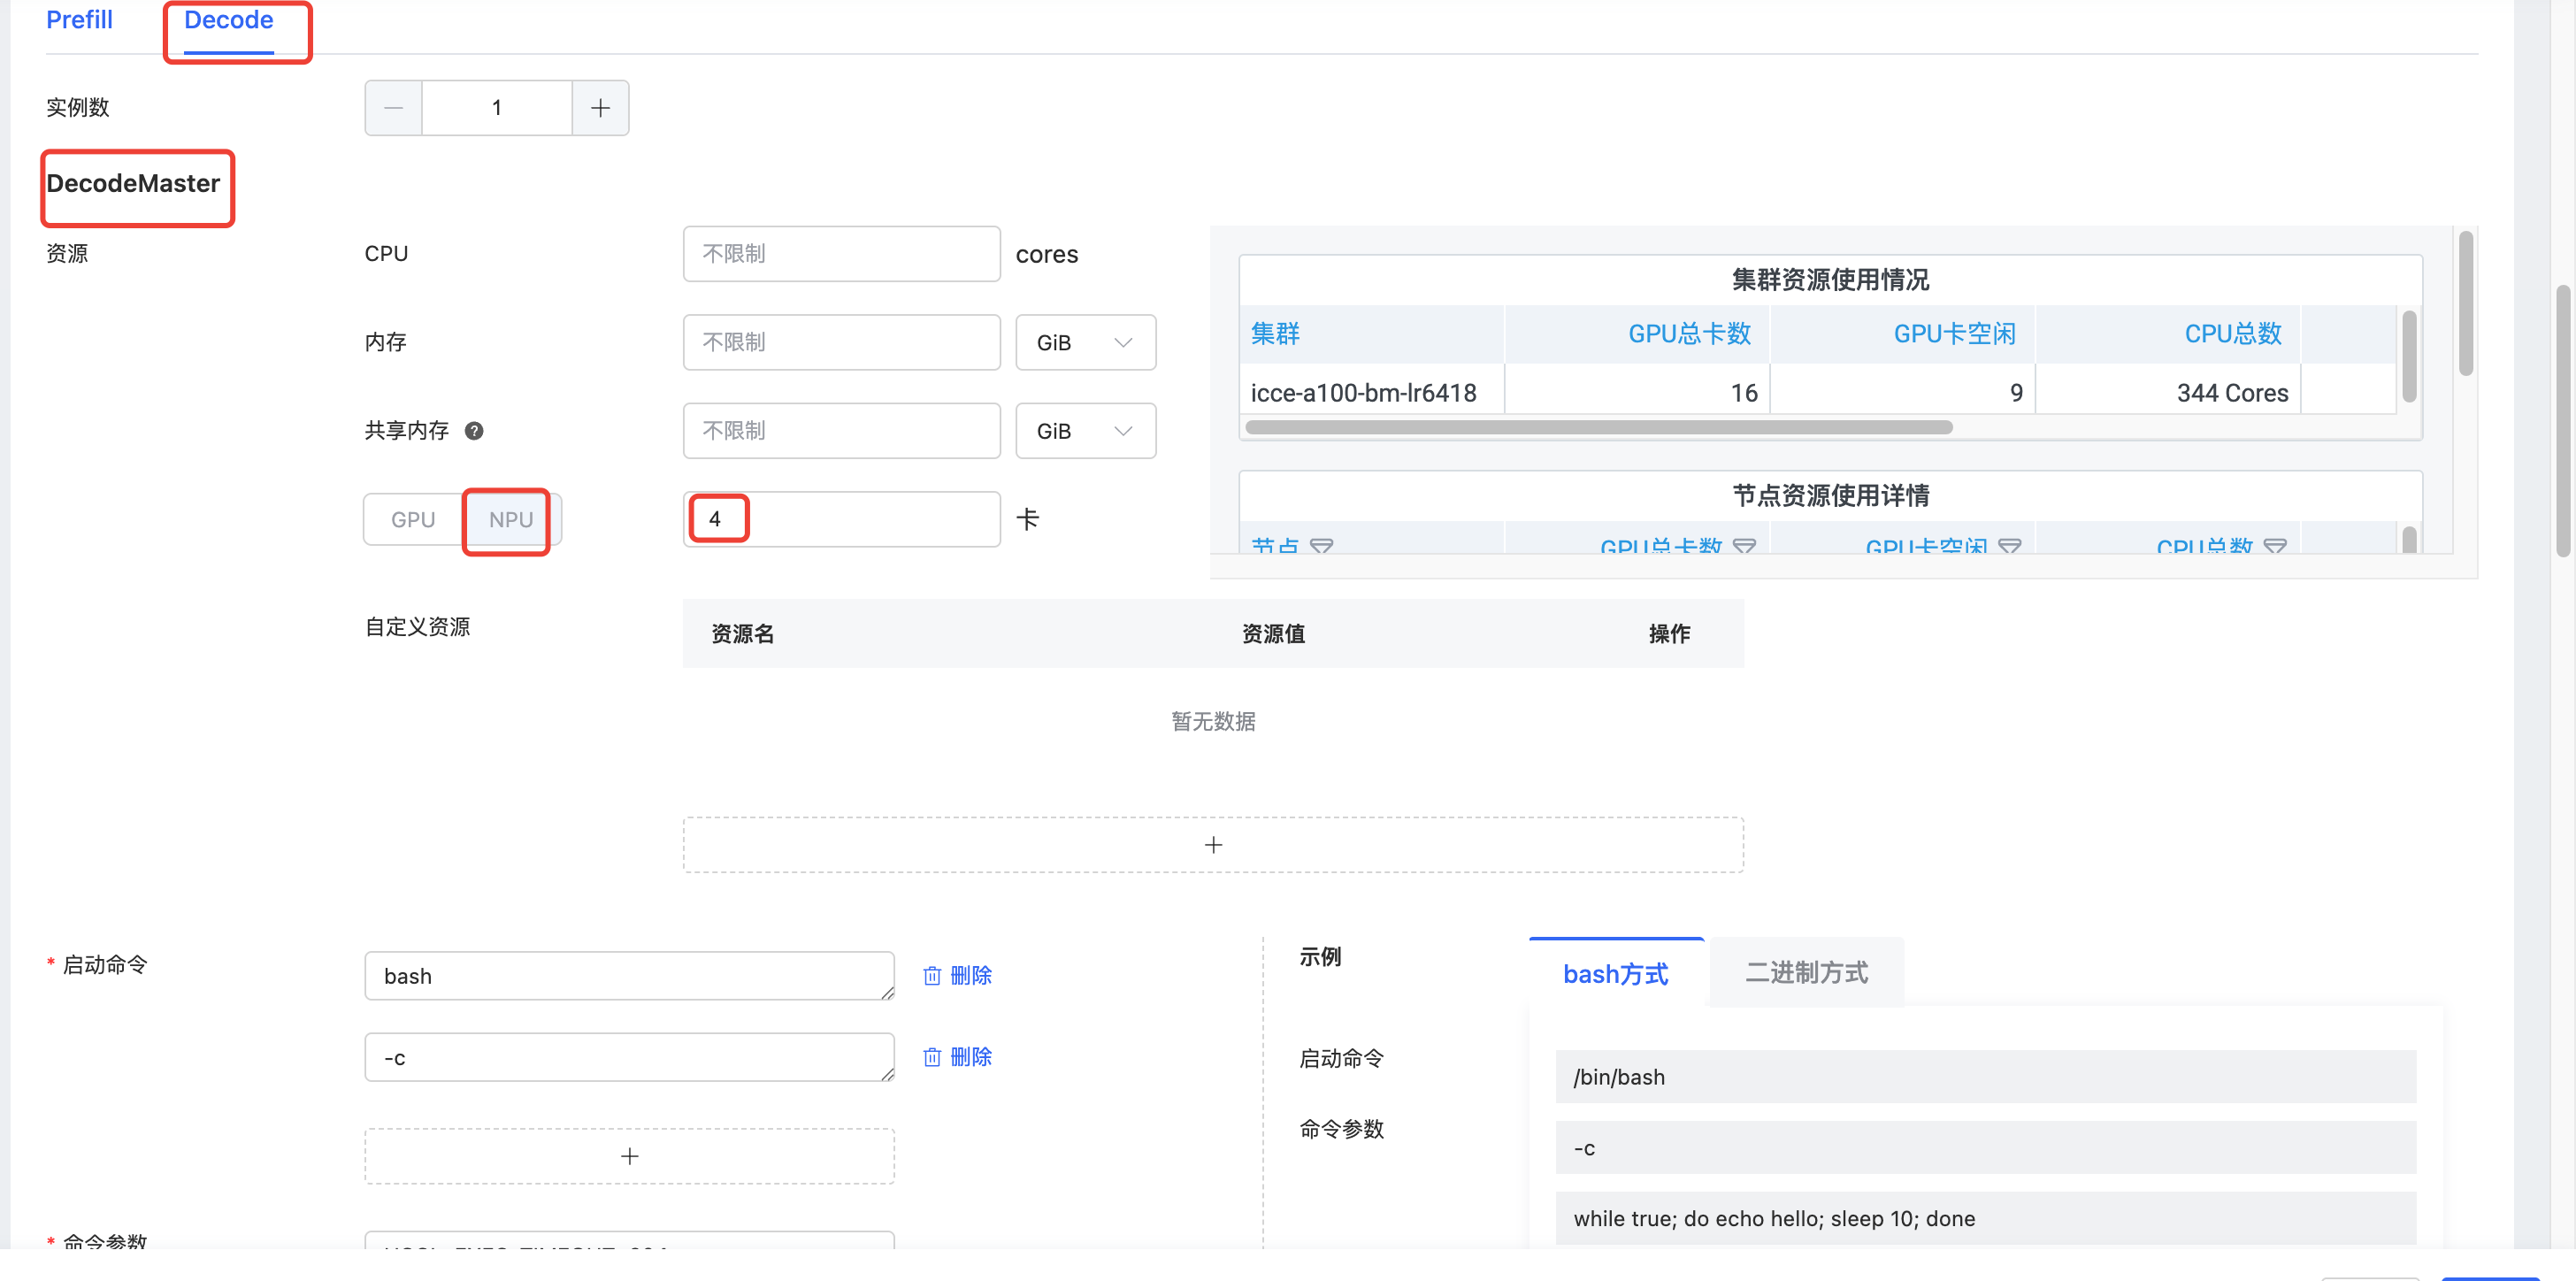Screen dimensions: 2576x1281
Task: Select the NPU accelerator type toggle
Action: click(510, 519)
